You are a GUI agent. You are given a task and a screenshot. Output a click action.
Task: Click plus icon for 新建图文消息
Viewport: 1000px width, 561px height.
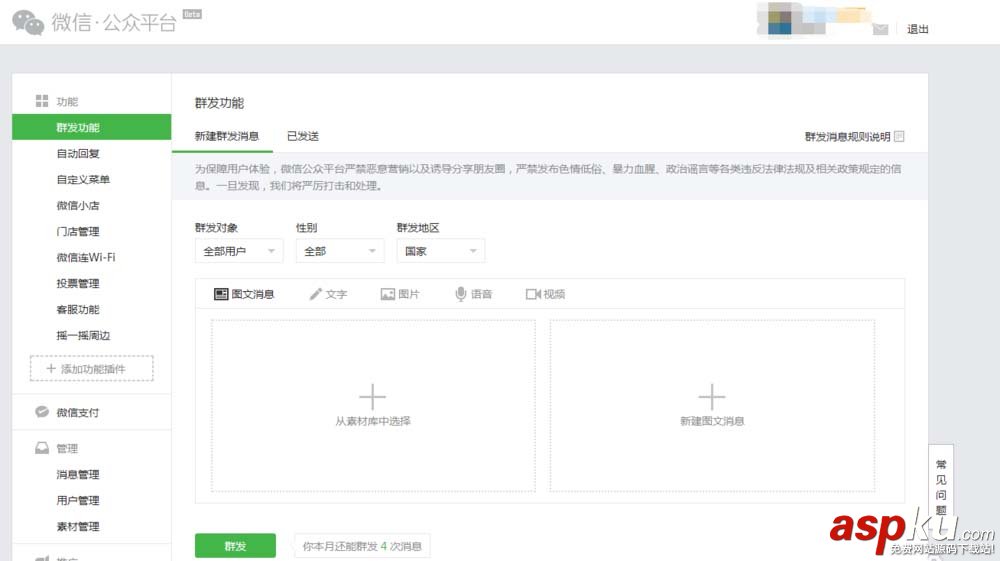pos(712,397)
